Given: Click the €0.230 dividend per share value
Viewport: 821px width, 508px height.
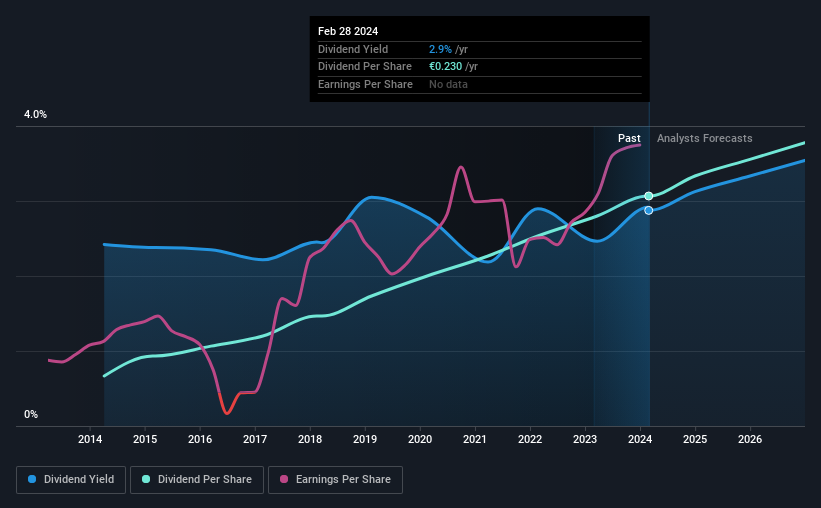Looking at the screenshot, I should [446, 67].
